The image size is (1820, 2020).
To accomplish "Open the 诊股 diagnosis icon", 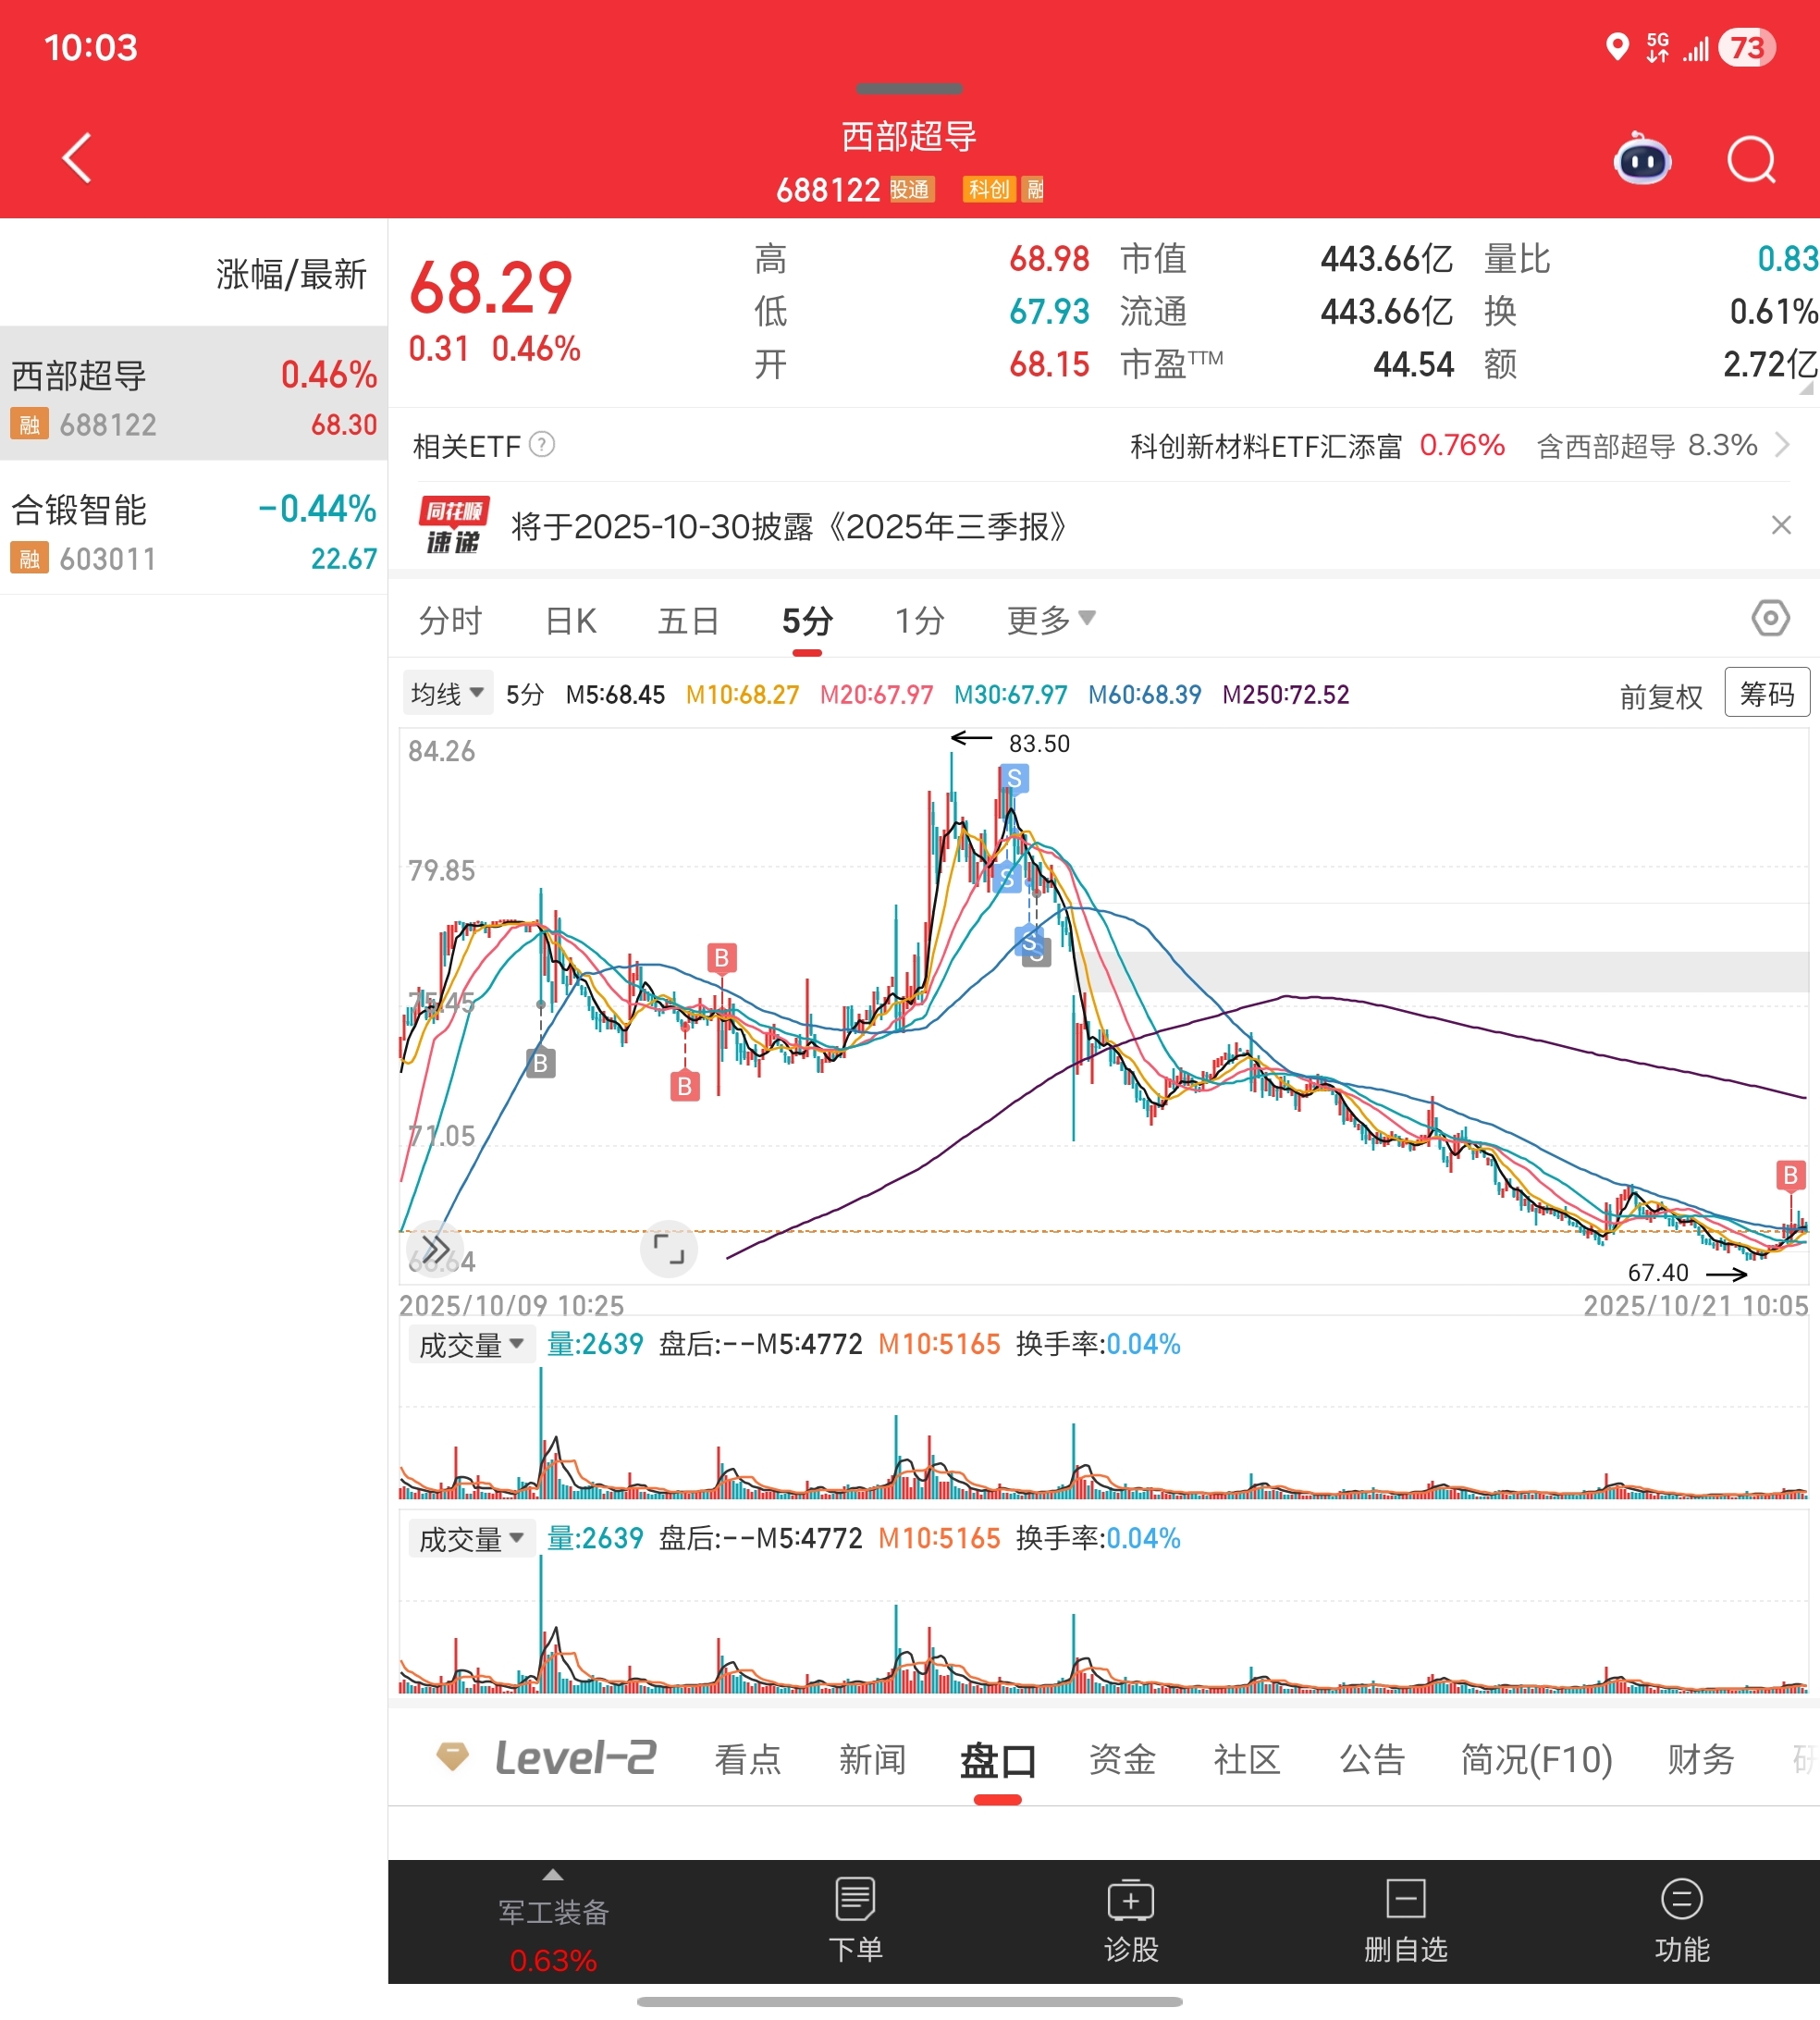I will pyautogui.click(x=1130, y=1919).
